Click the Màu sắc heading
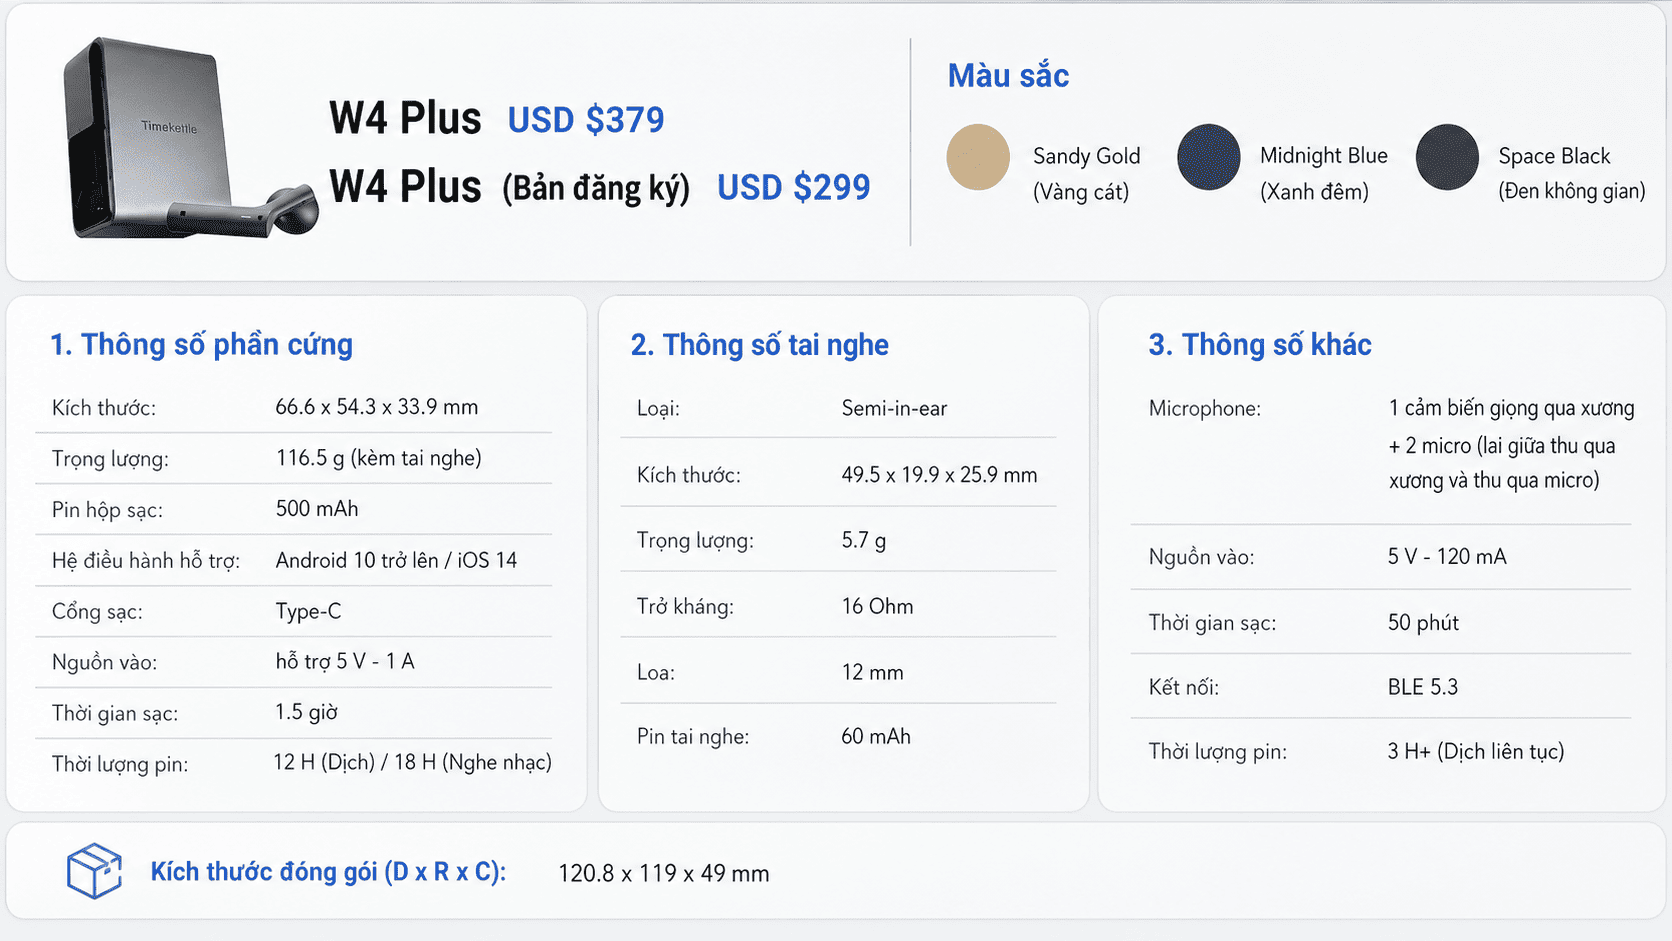Viewport: 1672px width, 941px height. click(1008, 76)
